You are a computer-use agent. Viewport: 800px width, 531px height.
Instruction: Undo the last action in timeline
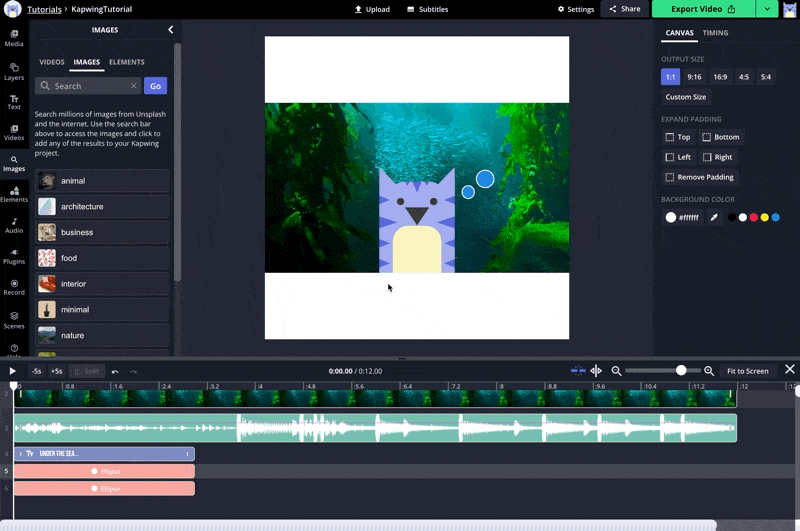click(115, 371)
